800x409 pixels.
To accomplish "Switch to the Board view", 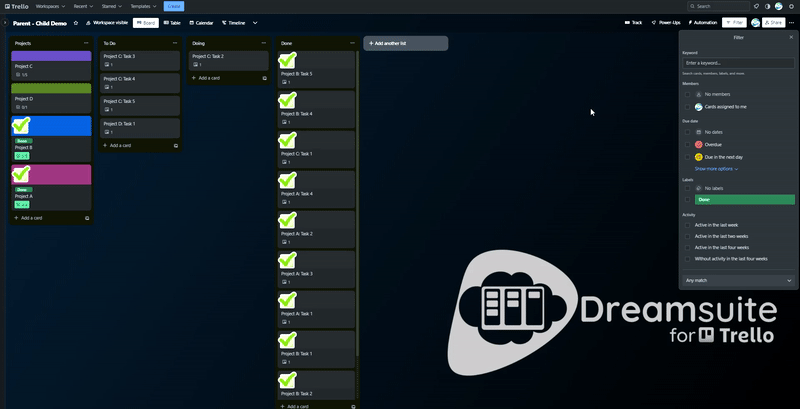I will click(146, 23).
